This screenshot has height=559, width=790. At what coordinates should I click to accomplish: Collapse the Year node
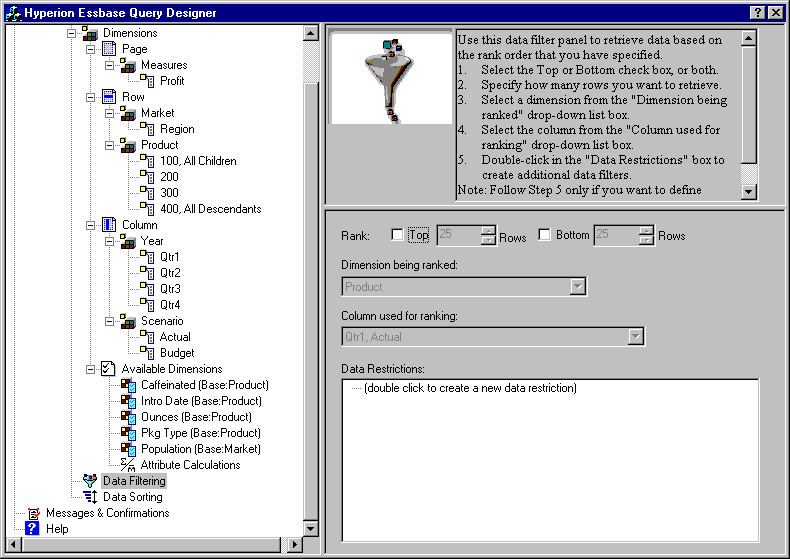click(109, 241)
